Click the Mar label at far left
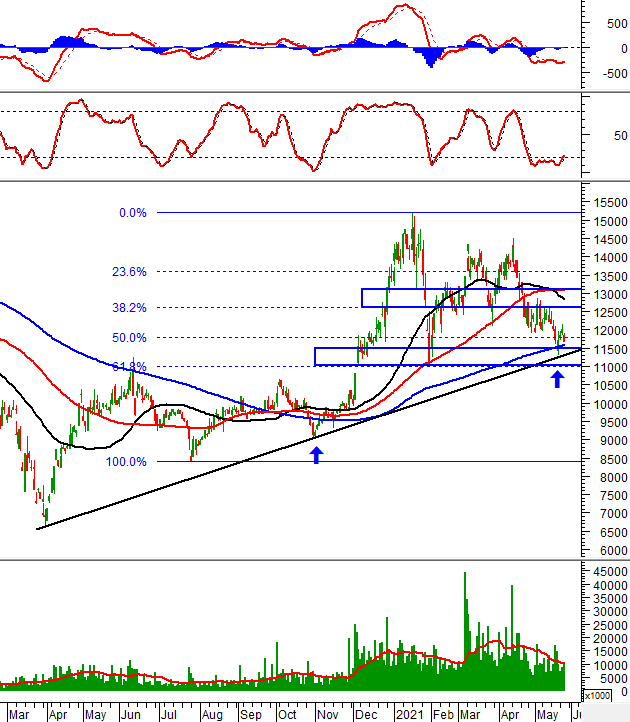This screenshot has width=630, height=722. click(19, 715)
